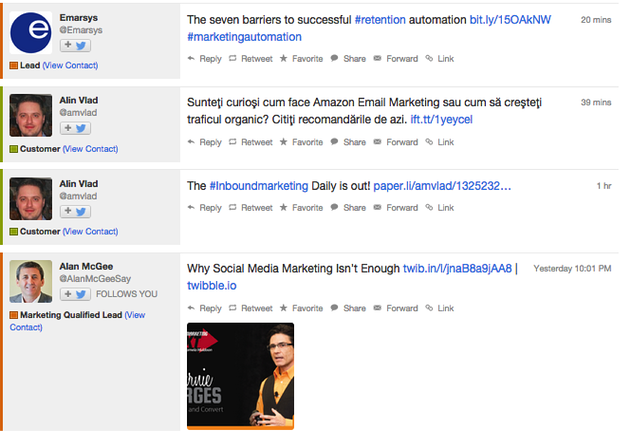Image resolution: width=639 pixels, height=431 pixels.
Task: Reply to Alan McGee's Social Media tweet
Action: (x=205, y=308)
